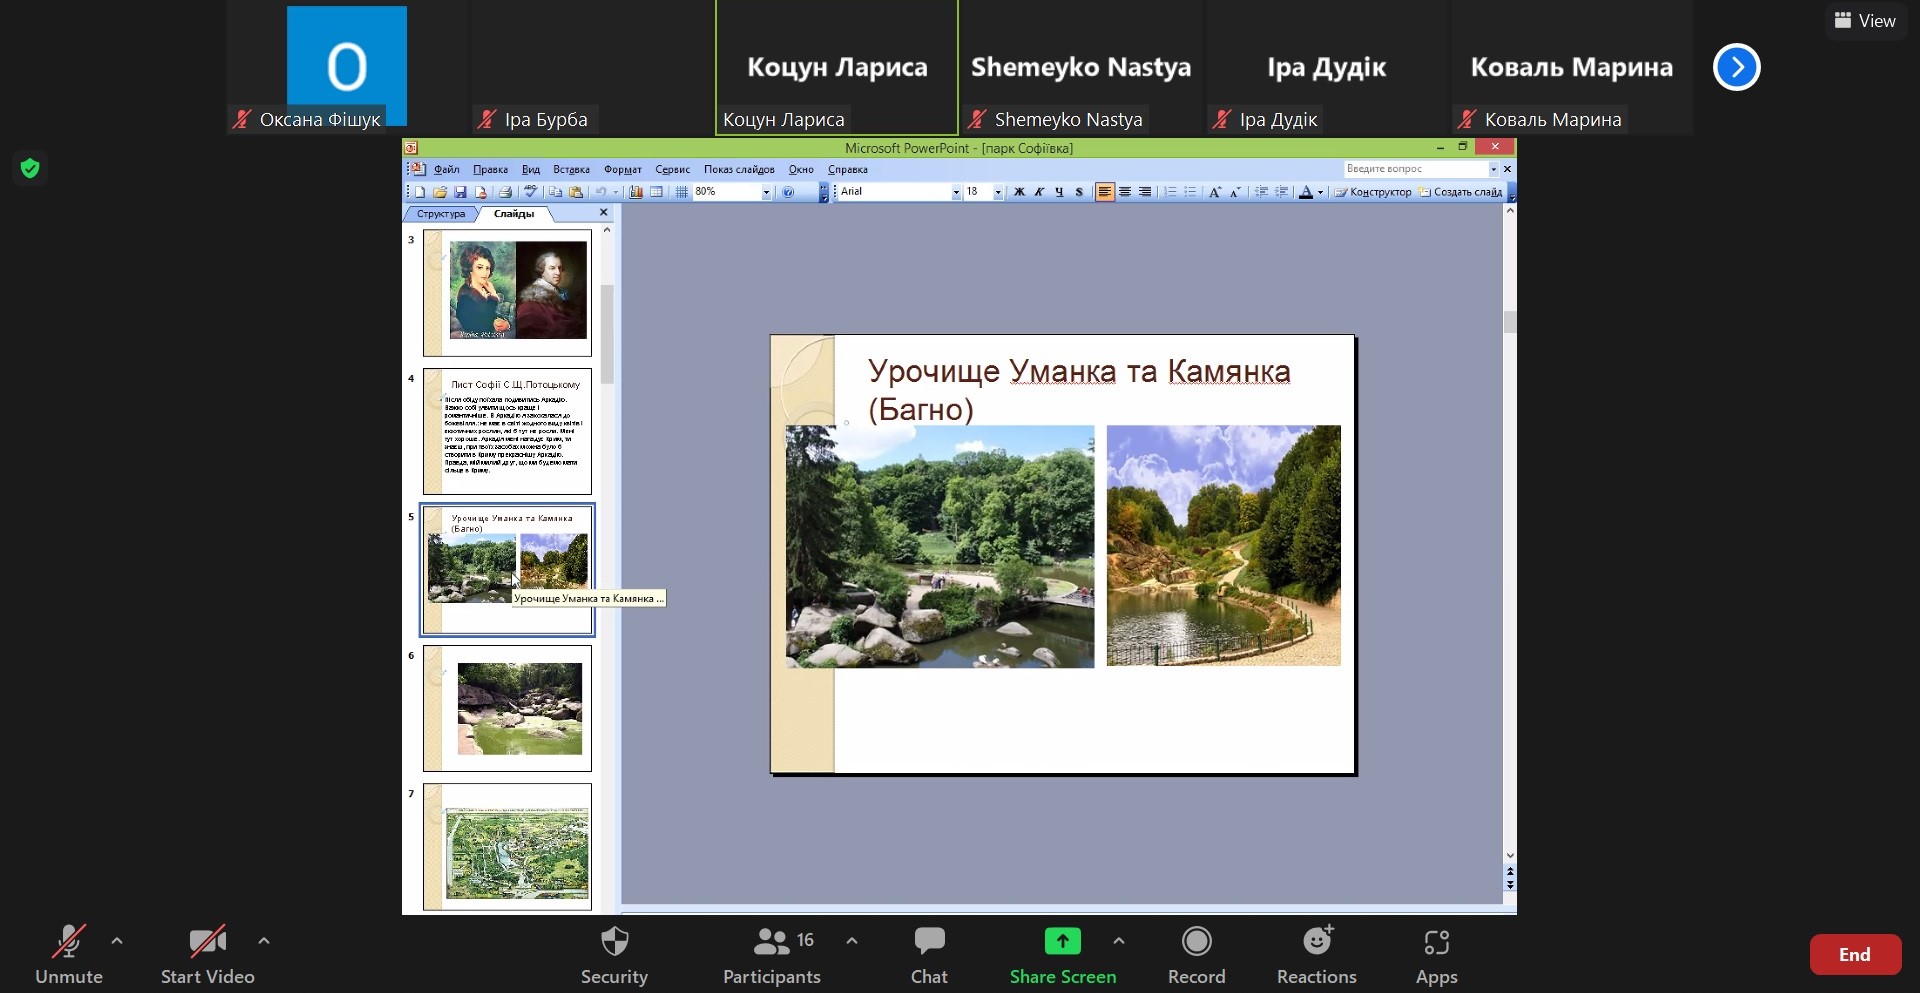This screenshot has height=993, width=1920.
Task: Expand video options arrow beside Start Video
Action: point(264,941)
